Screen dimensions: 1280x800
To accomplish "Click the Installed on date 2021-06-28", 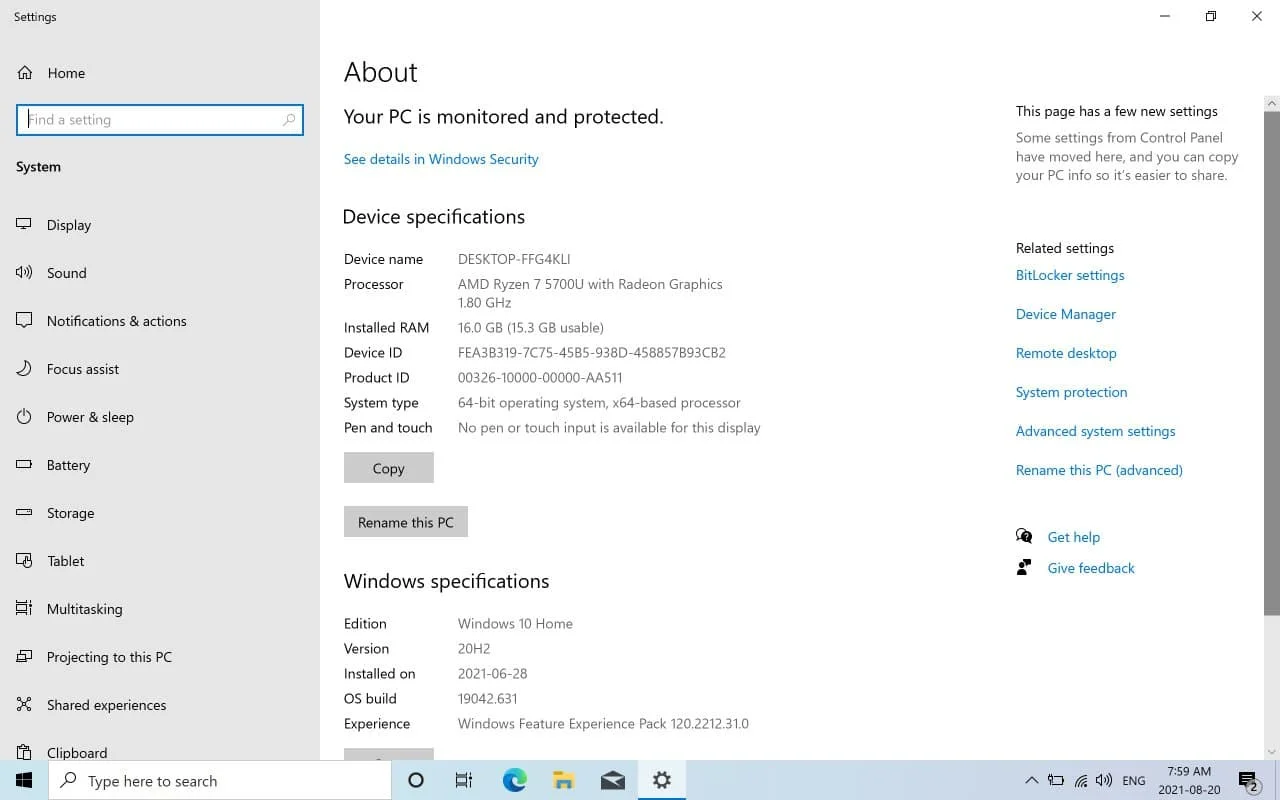I will 493,674.
